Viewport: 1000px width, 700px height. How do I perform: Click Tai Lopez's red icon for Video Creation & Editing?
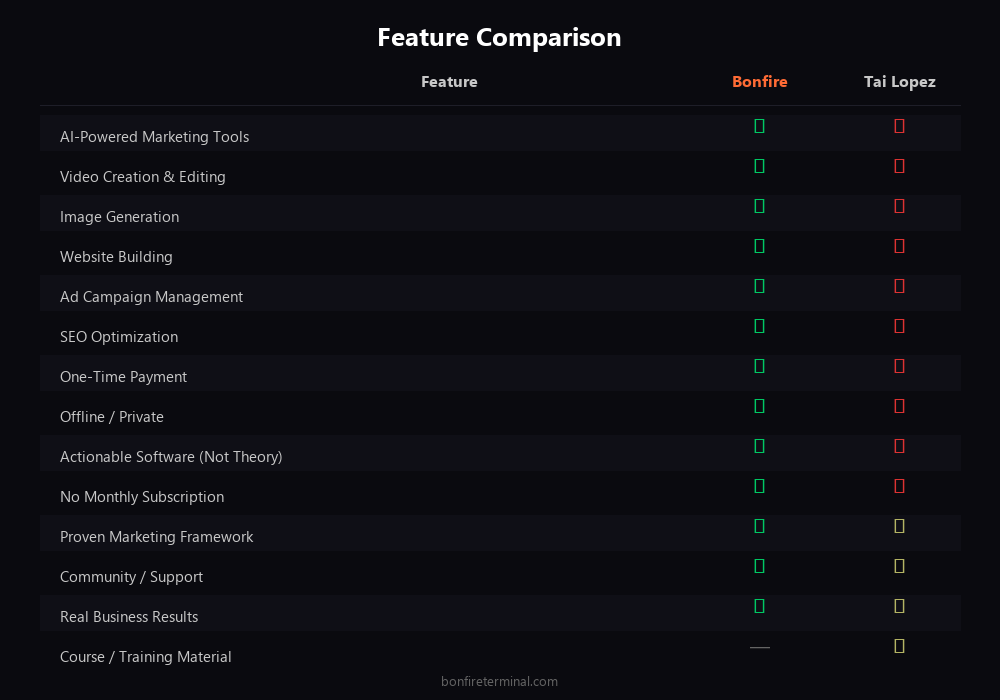pos(899,166)
